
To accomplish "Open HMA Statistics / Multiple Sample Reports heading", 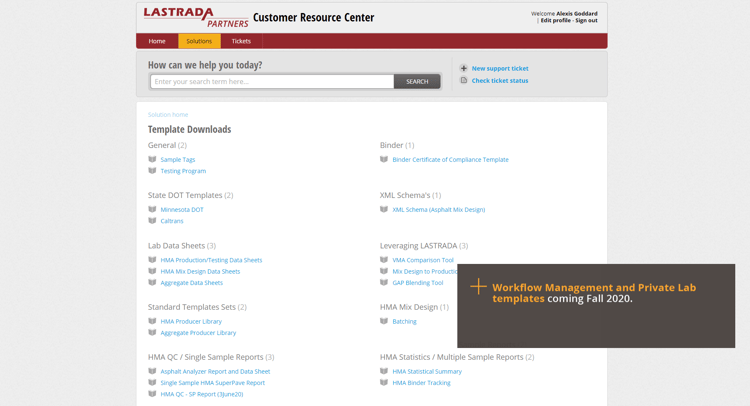I will pyautogui.click(x=457, y=357).
